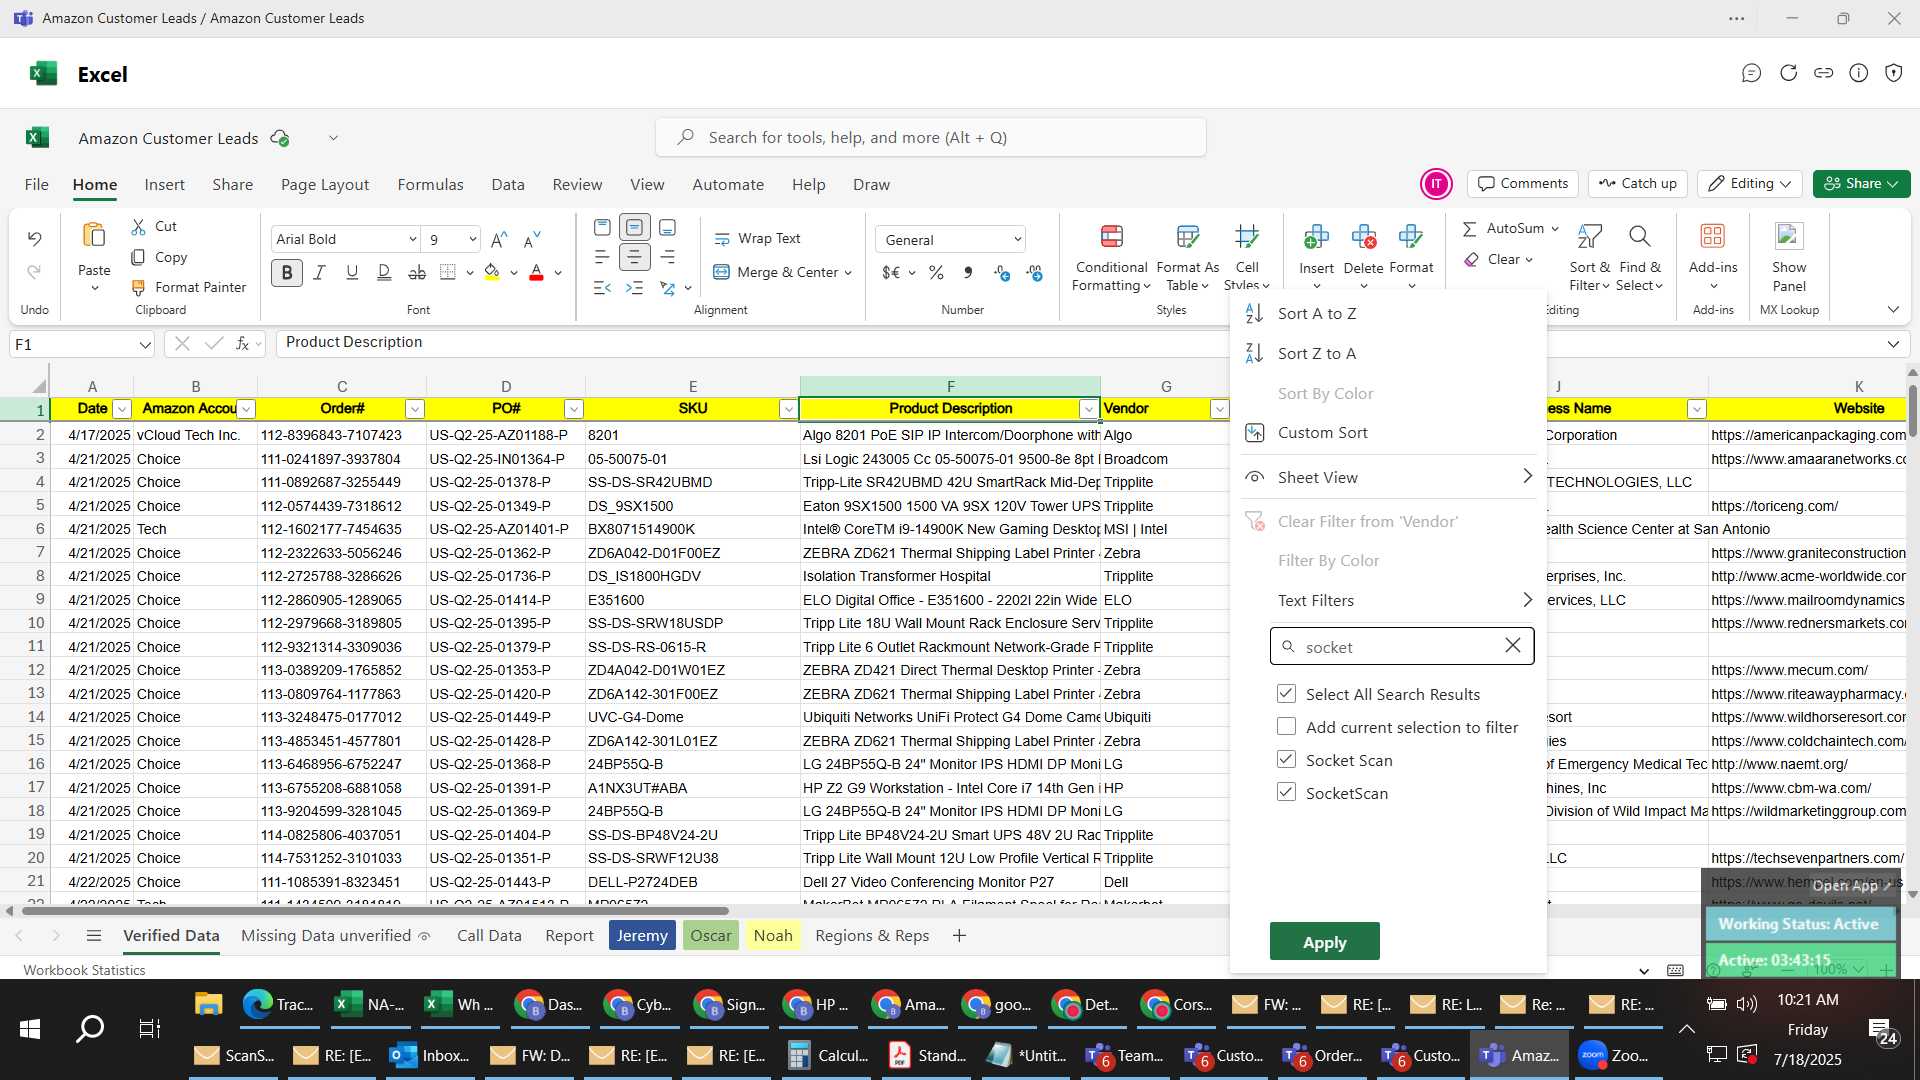Screen dimensions: 1920x1080
Task: Toggle Bold formatting button
Action: pos(287,272)
